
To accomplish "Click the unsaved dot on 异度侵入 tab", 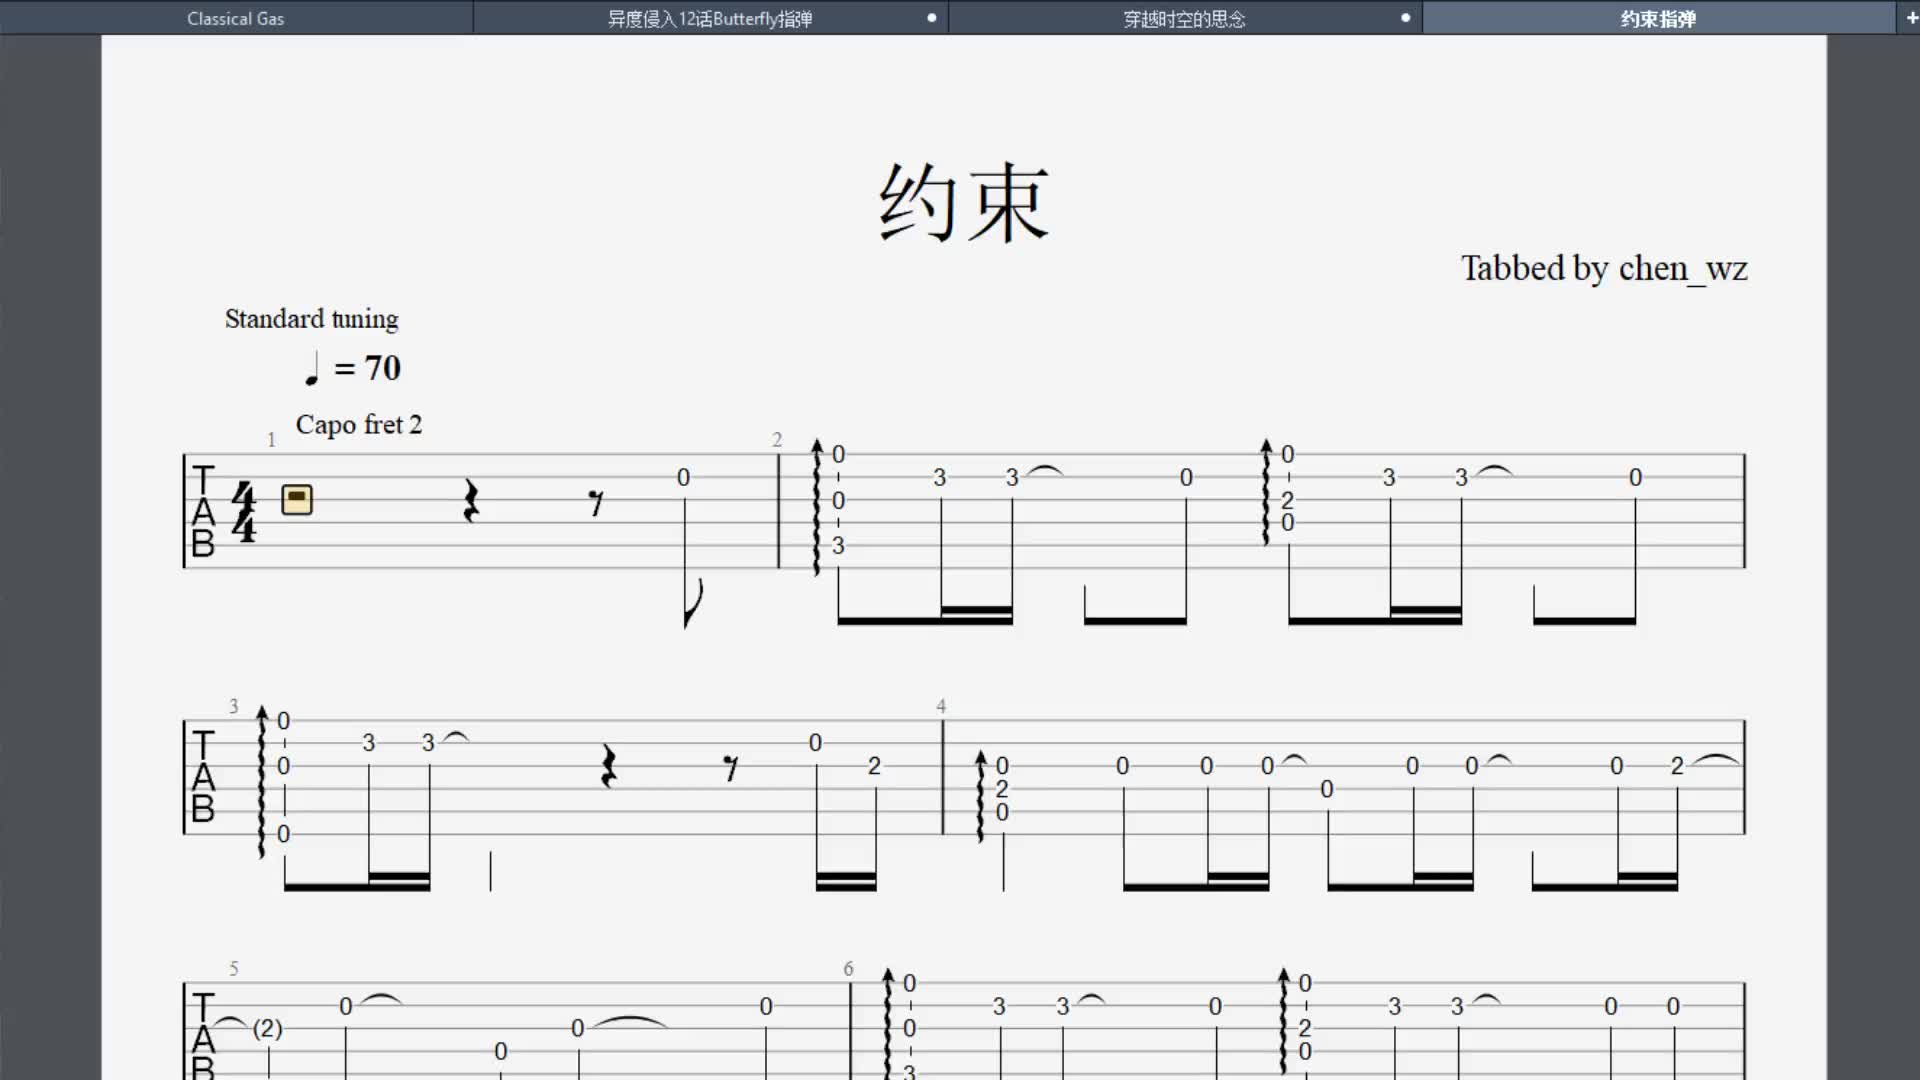I will [x=931, y=18].
